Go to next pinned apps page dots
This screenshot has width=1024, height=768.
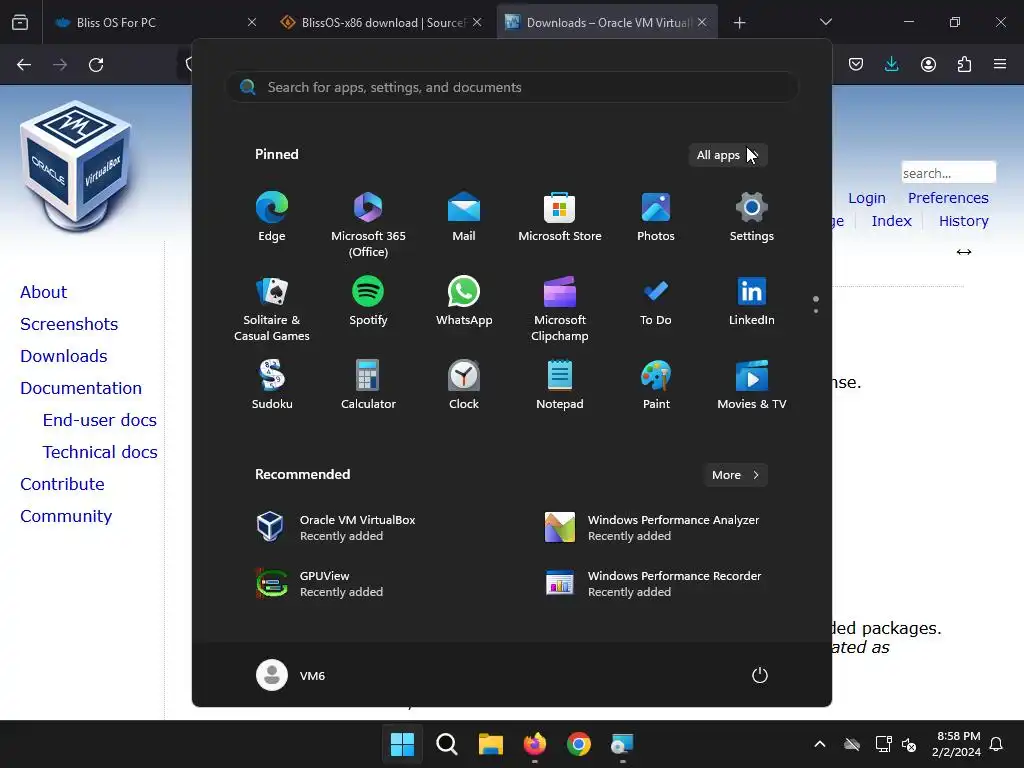click(x=816, y=304)
